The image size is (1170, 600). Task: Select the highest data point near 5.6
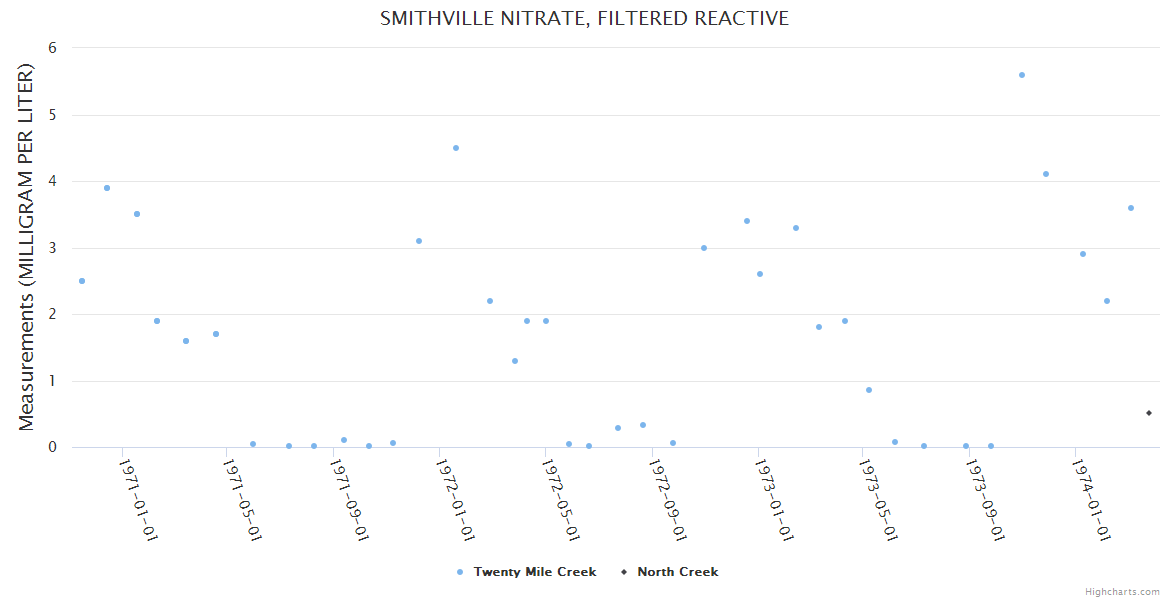click(1021, 75)
